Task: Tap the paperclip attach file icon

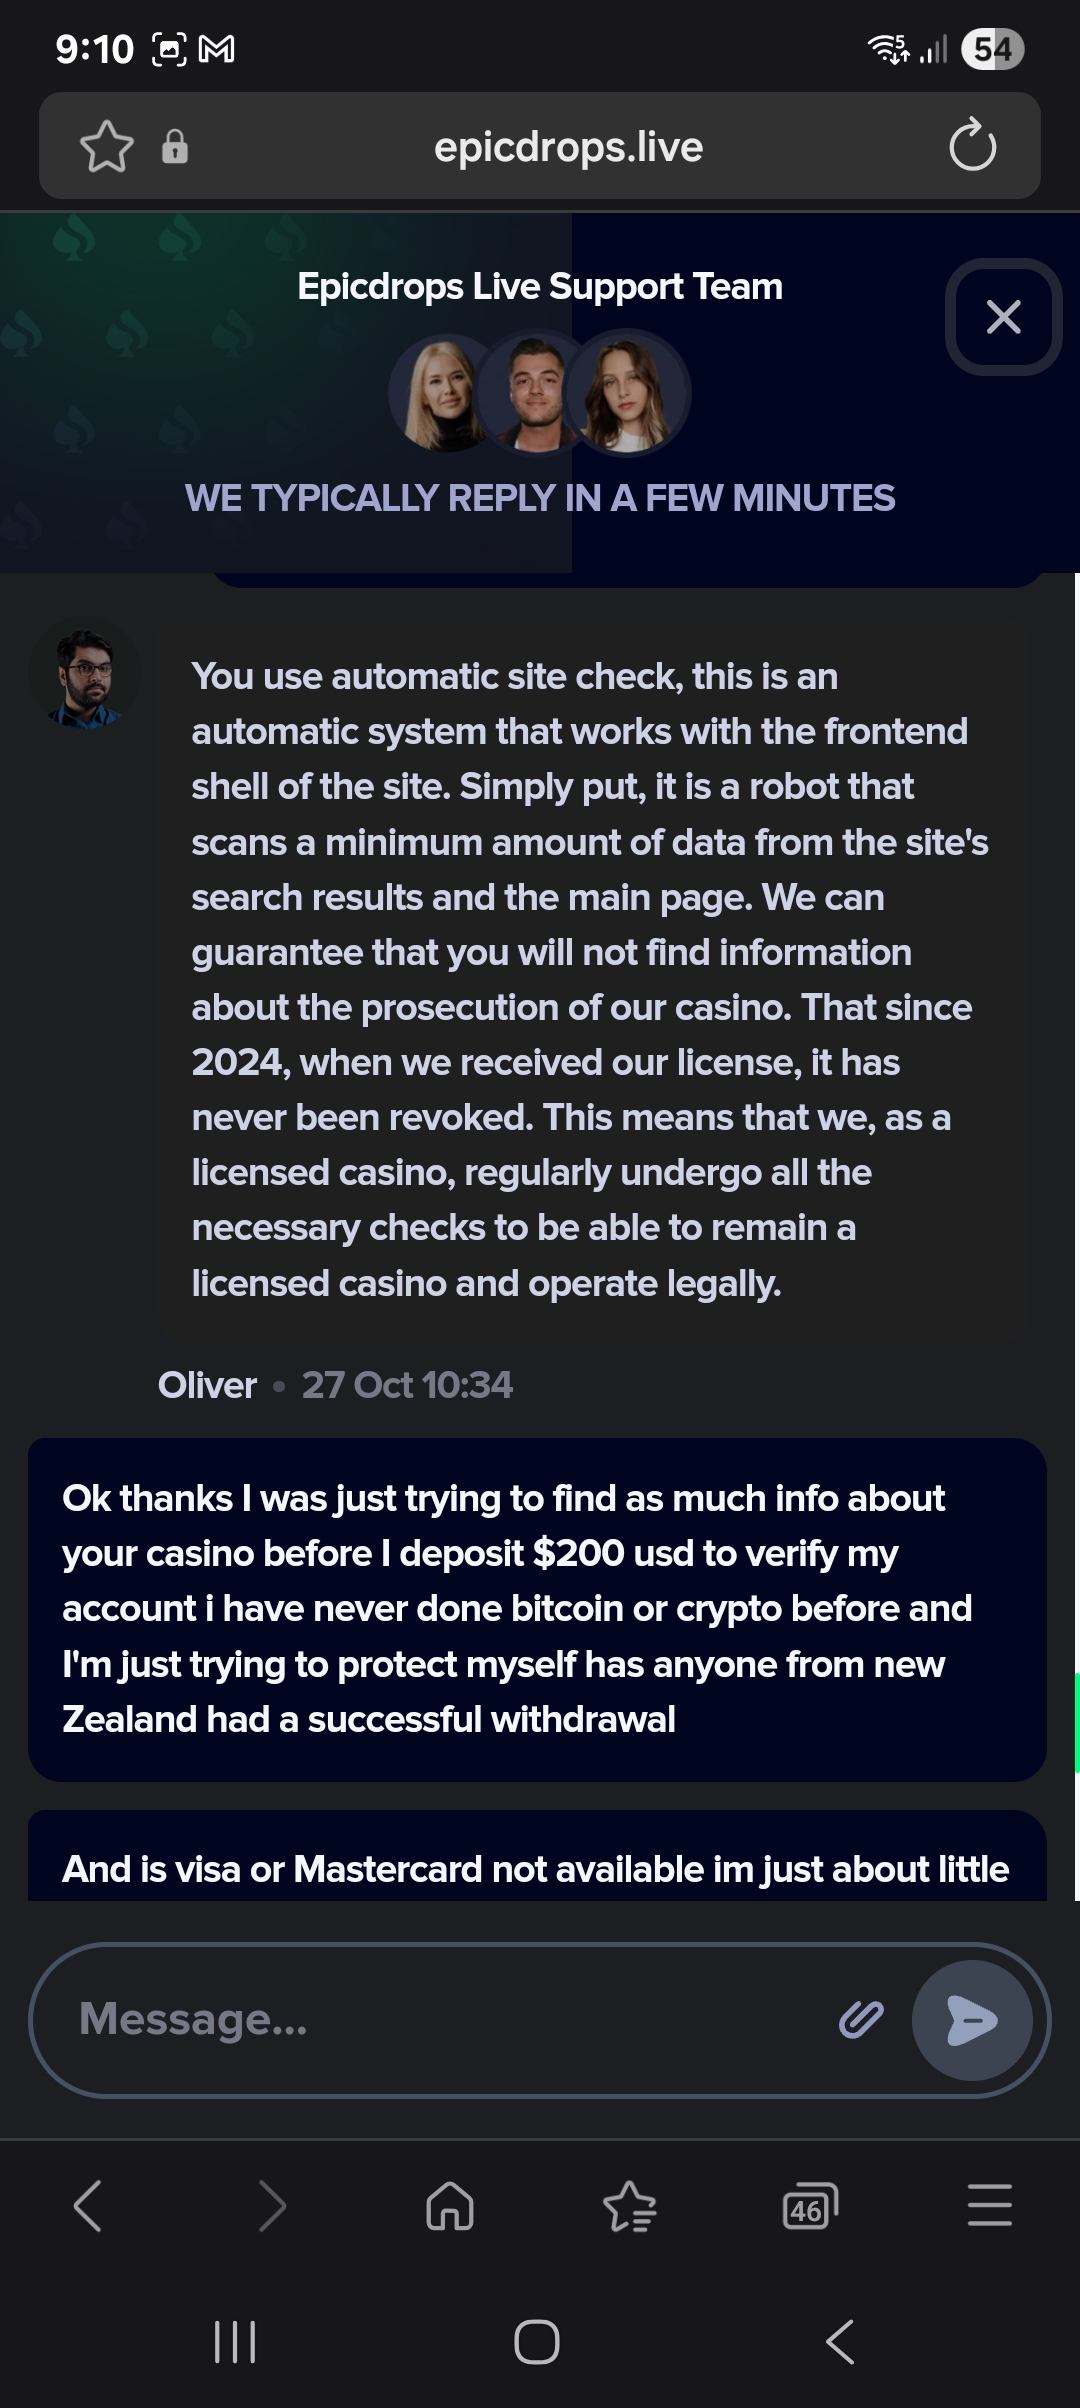Action: [x=860, y=2020]
